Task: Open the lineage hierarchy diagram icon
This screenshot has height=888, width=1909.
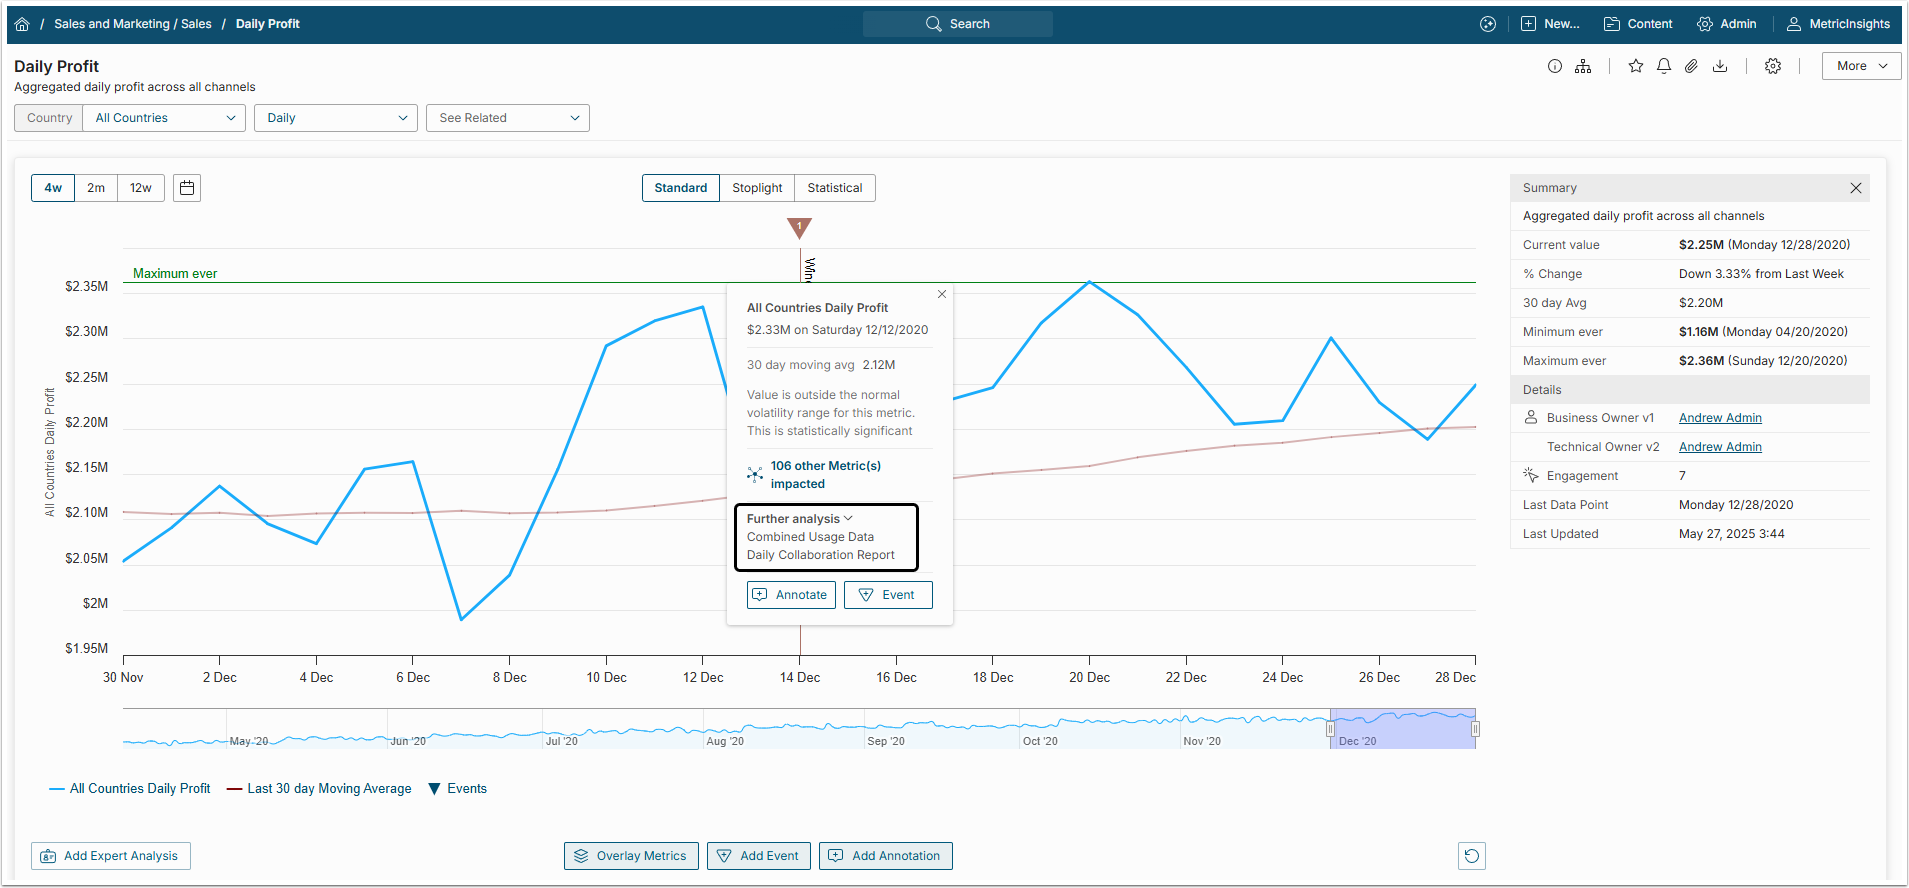Action: pos(1583,66)
